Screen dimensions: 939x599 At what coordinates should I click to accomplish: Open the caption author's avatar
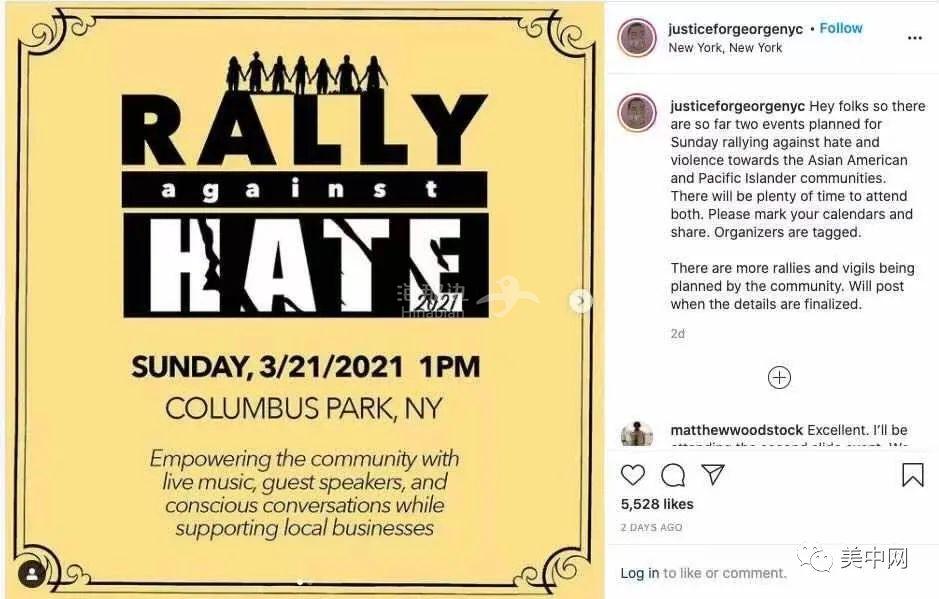click(x=636, y=113)
